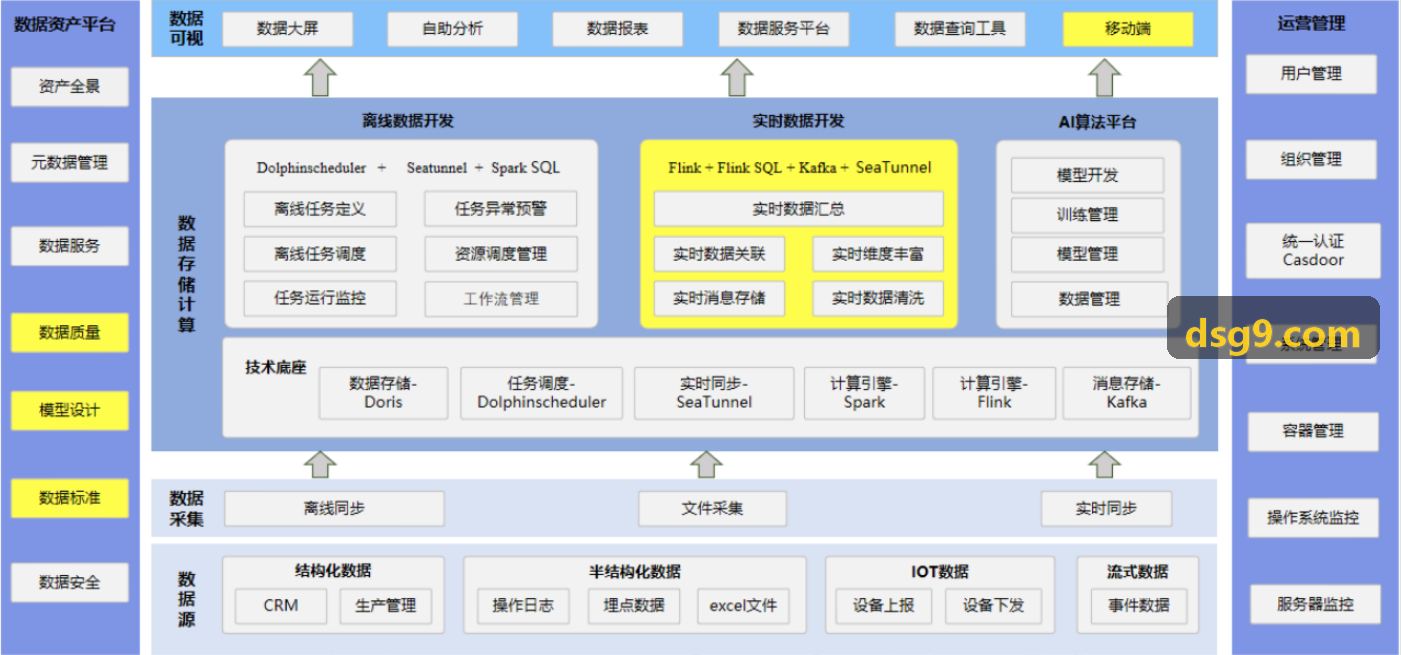Select the 任务运行监控 box

320,298
